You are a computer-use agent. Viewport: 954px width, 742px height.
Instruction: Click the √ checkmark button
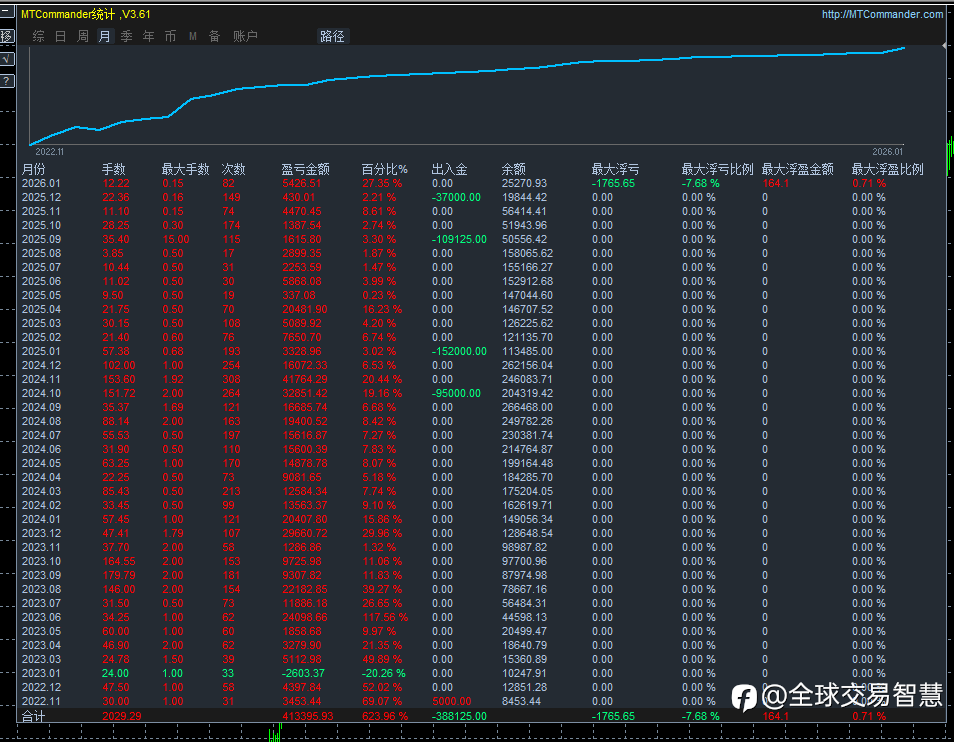[7, 59]
